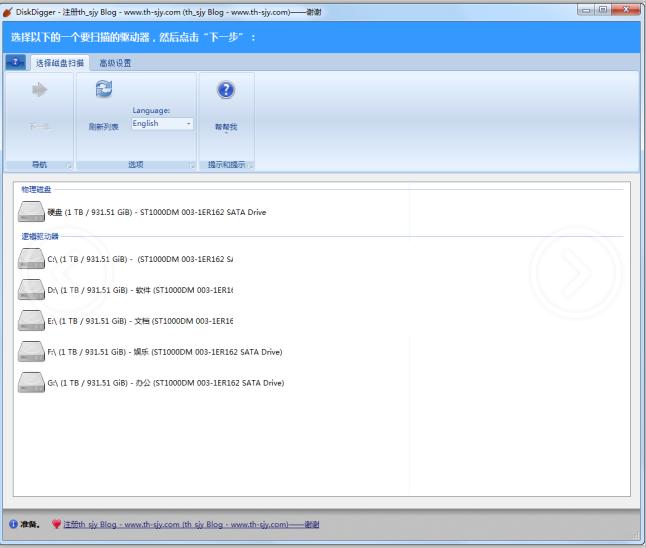Click the Next step arrow icon
The width and height of the screenshot is (646, 548).
point(40,91)
